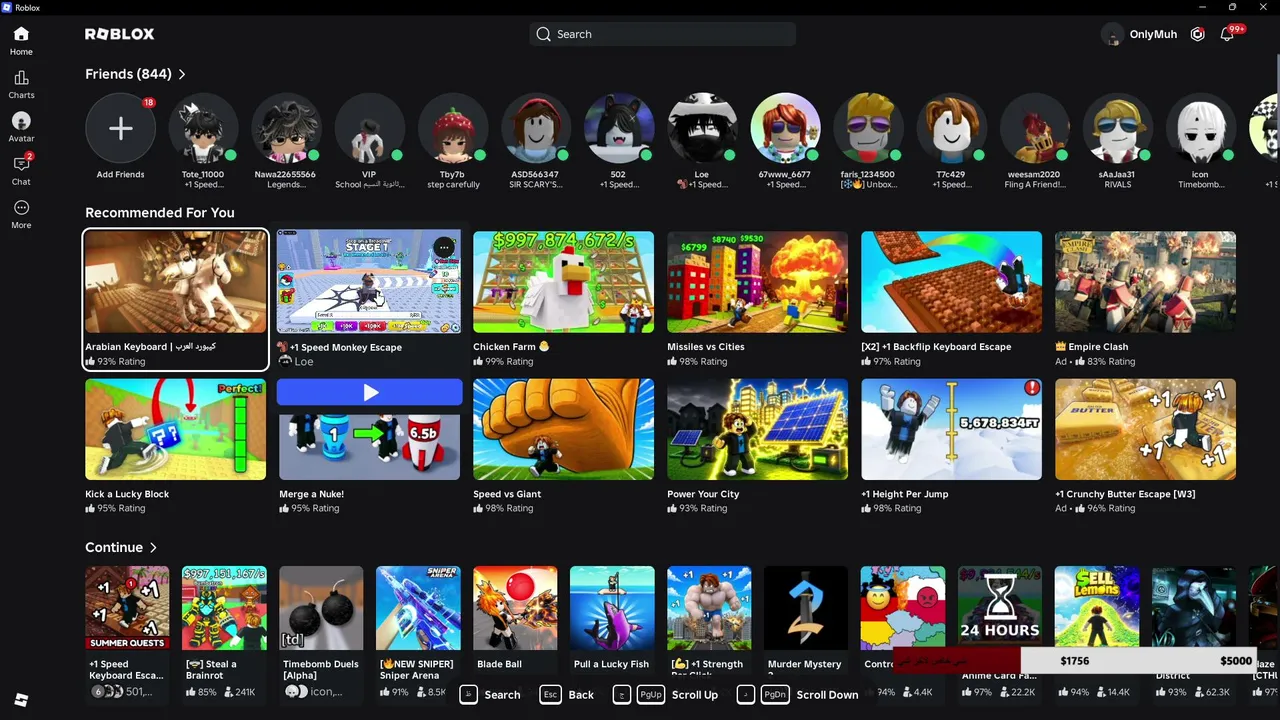Open friend Tote_11000 avatar
The image size is (1280, 720).
(203, 128)
